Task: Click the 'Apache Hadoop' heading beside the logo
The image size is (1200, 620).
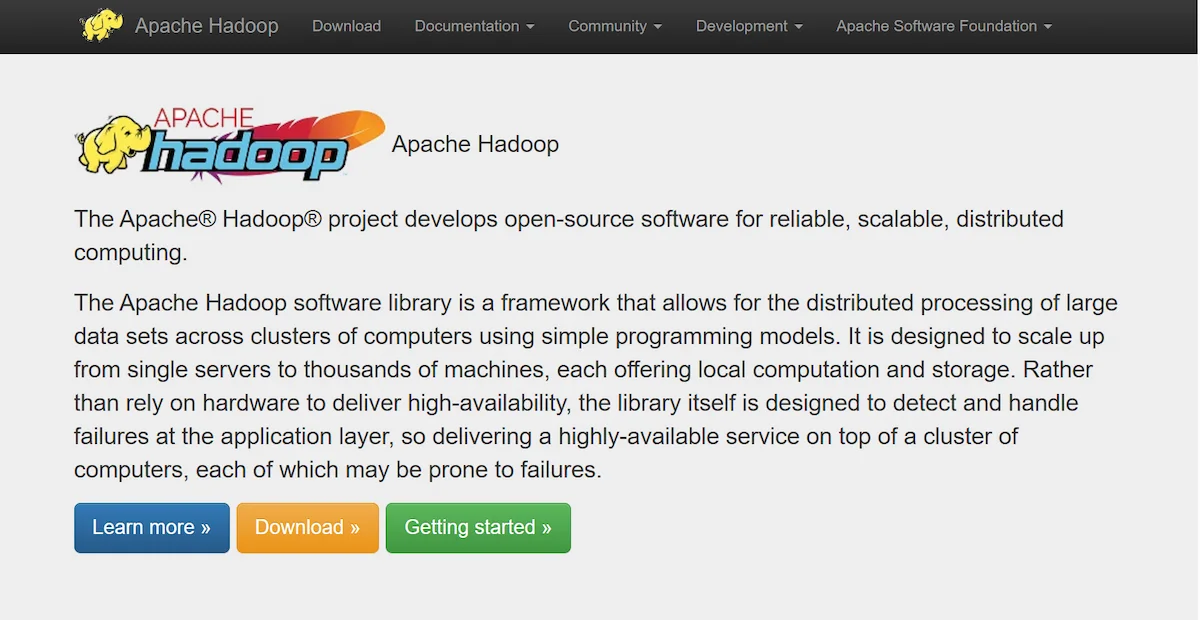Action: (475, 144)
